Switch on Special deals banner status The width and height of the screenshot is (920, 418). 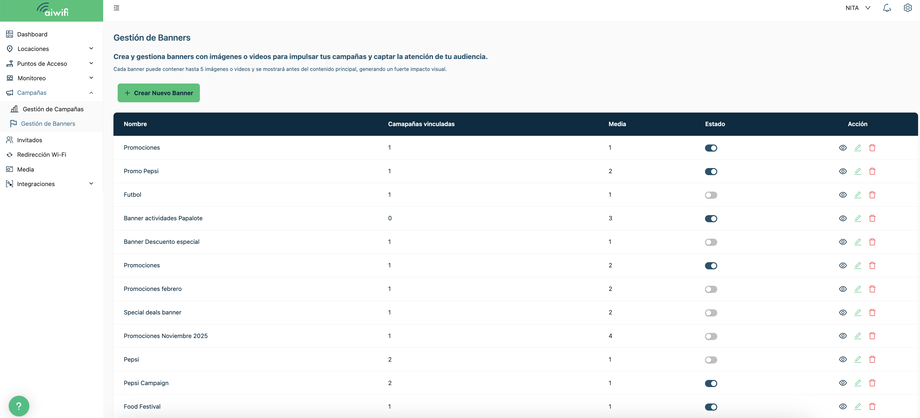coord(711,312)
